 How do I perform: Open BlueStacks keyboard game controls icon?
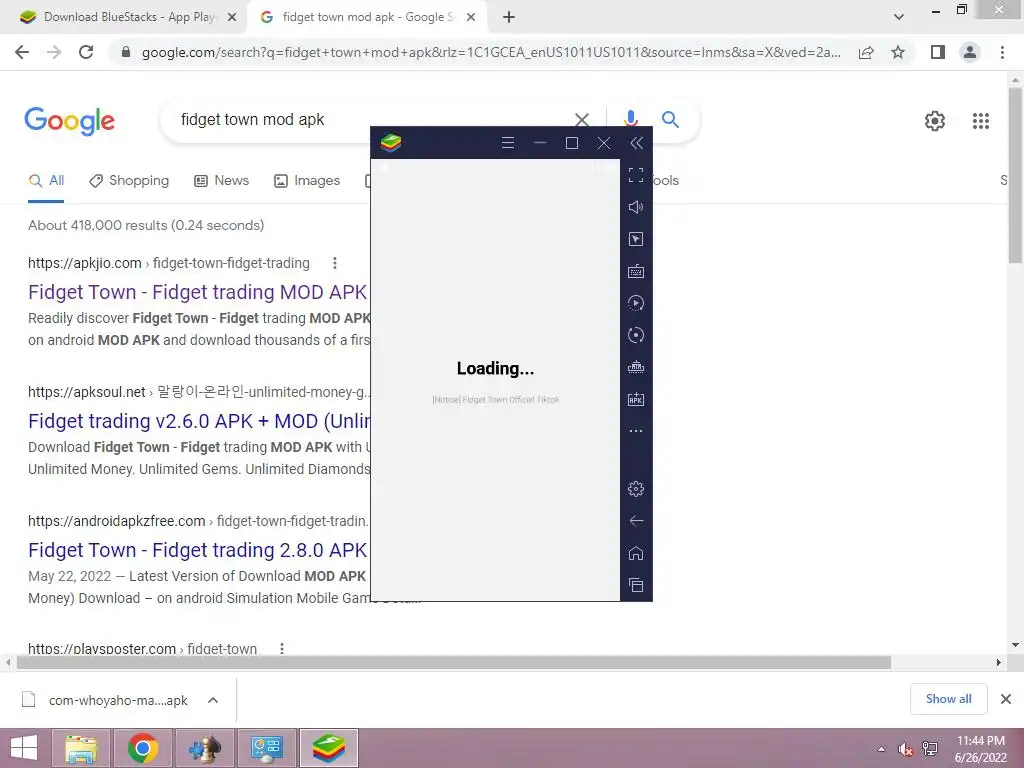[635, 271]
